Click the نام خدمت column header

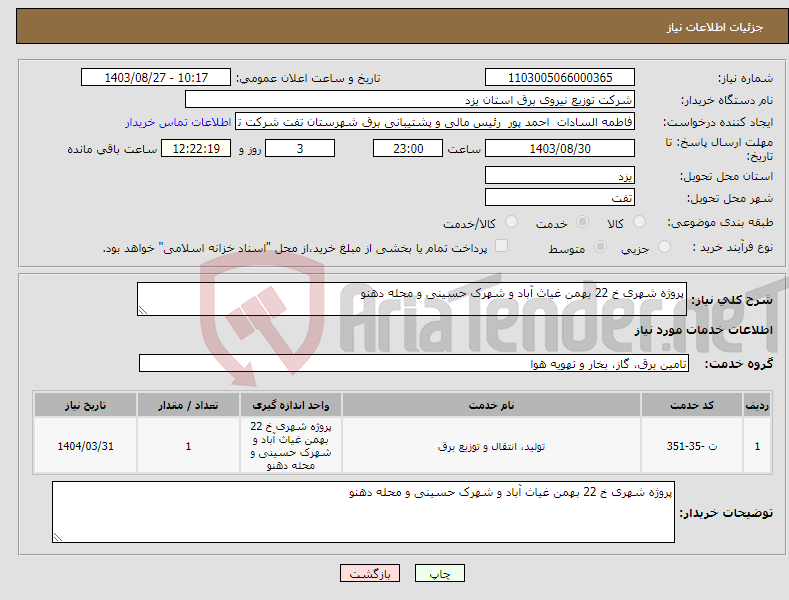[491, 405]
